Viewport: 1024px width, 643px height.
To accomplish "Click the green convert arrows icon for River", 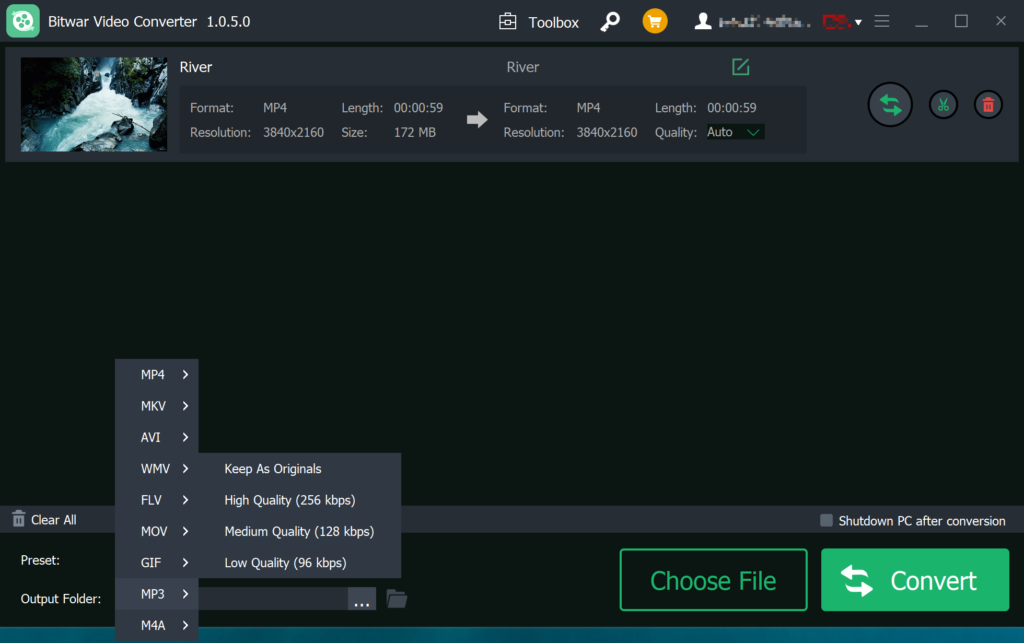I will click(x=889, y=104).
